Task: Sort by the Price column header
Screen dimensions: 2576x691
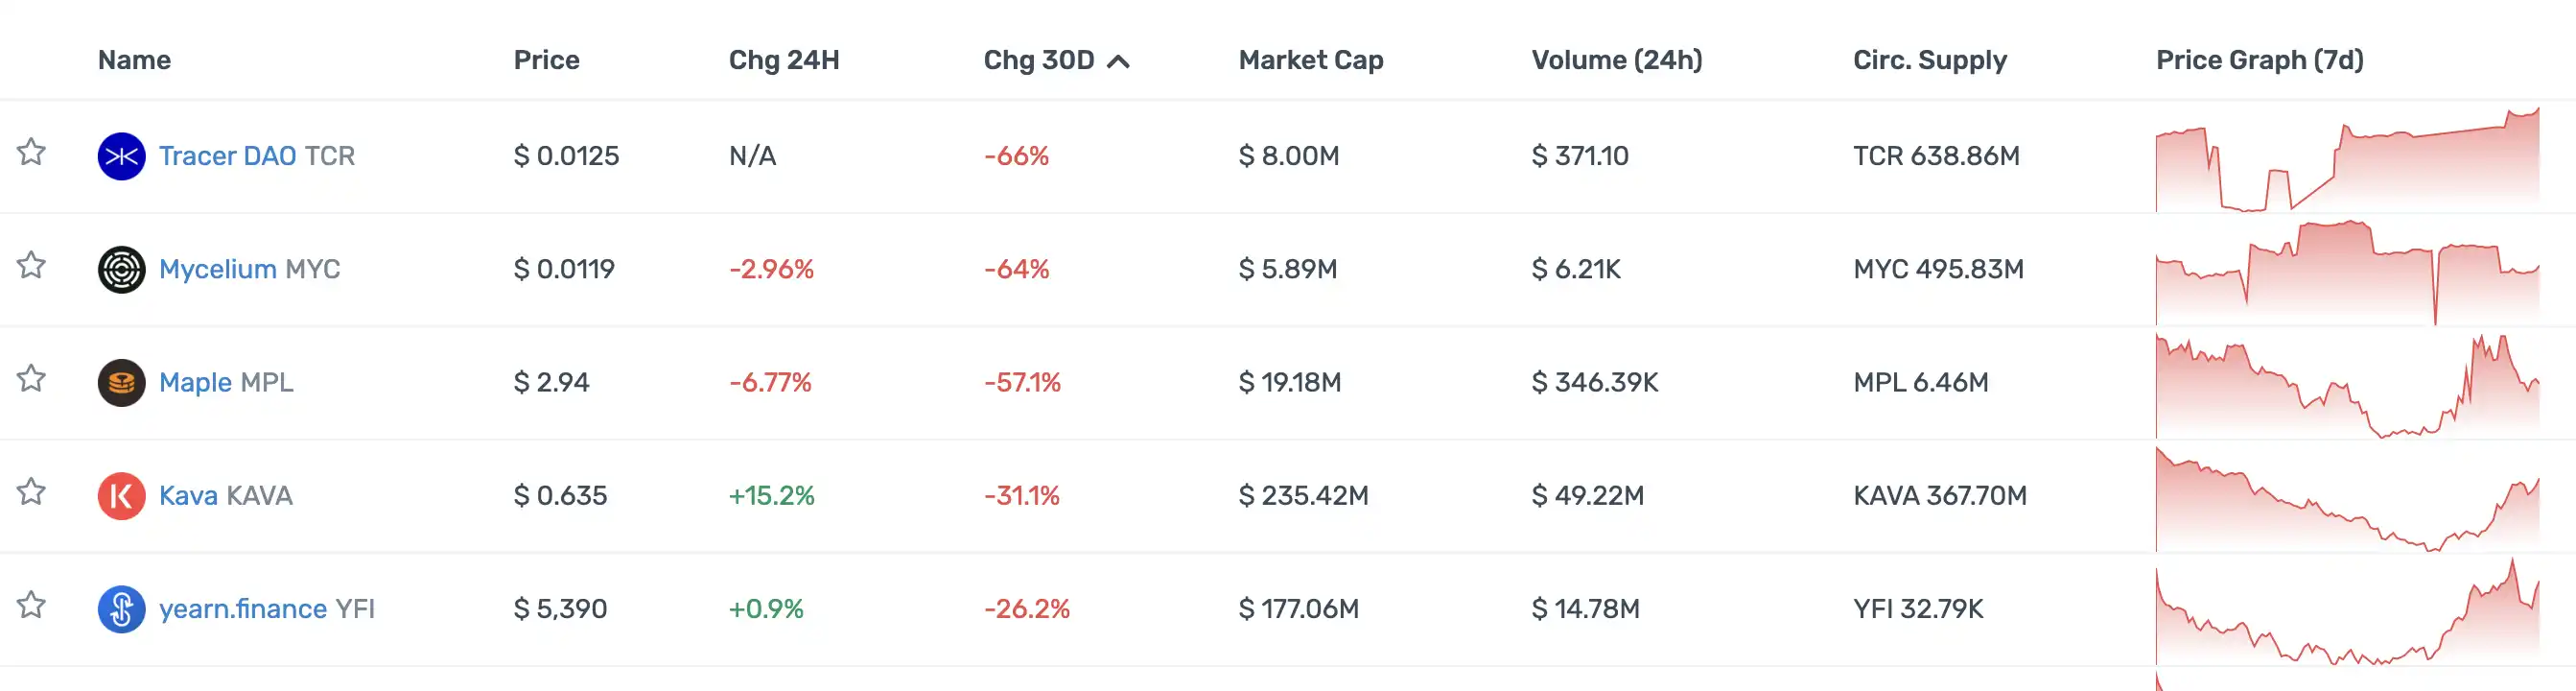Action: tap(546, 60)
